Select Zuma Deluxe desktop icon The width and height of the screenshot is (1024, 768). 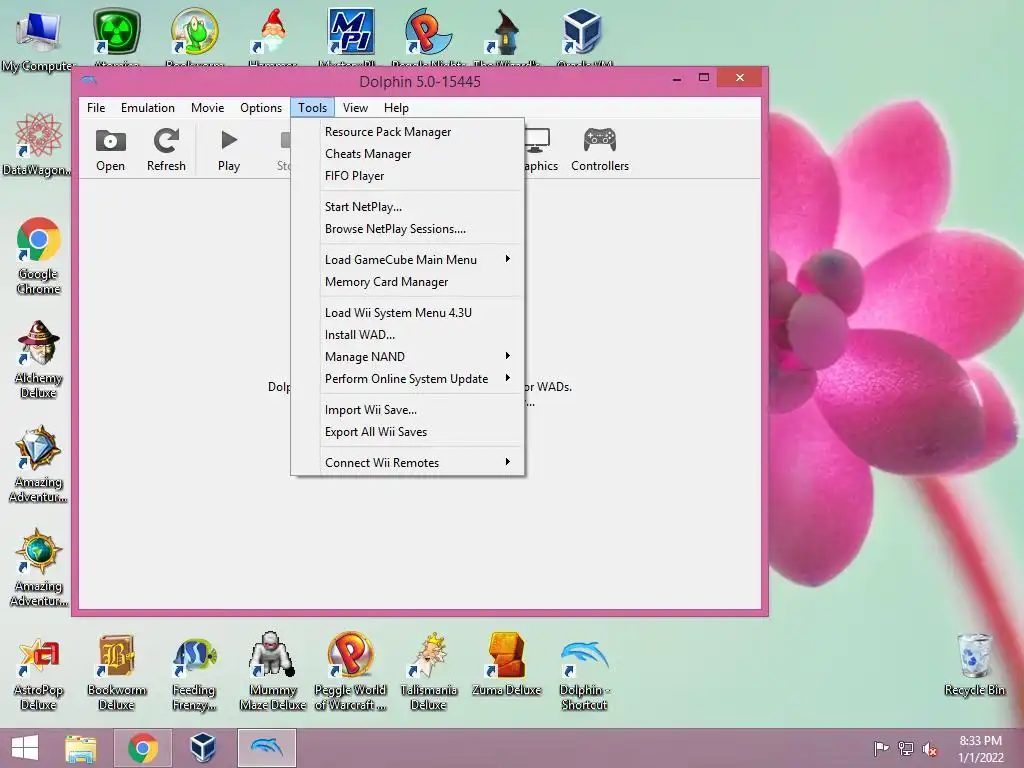tap(507, 665)
